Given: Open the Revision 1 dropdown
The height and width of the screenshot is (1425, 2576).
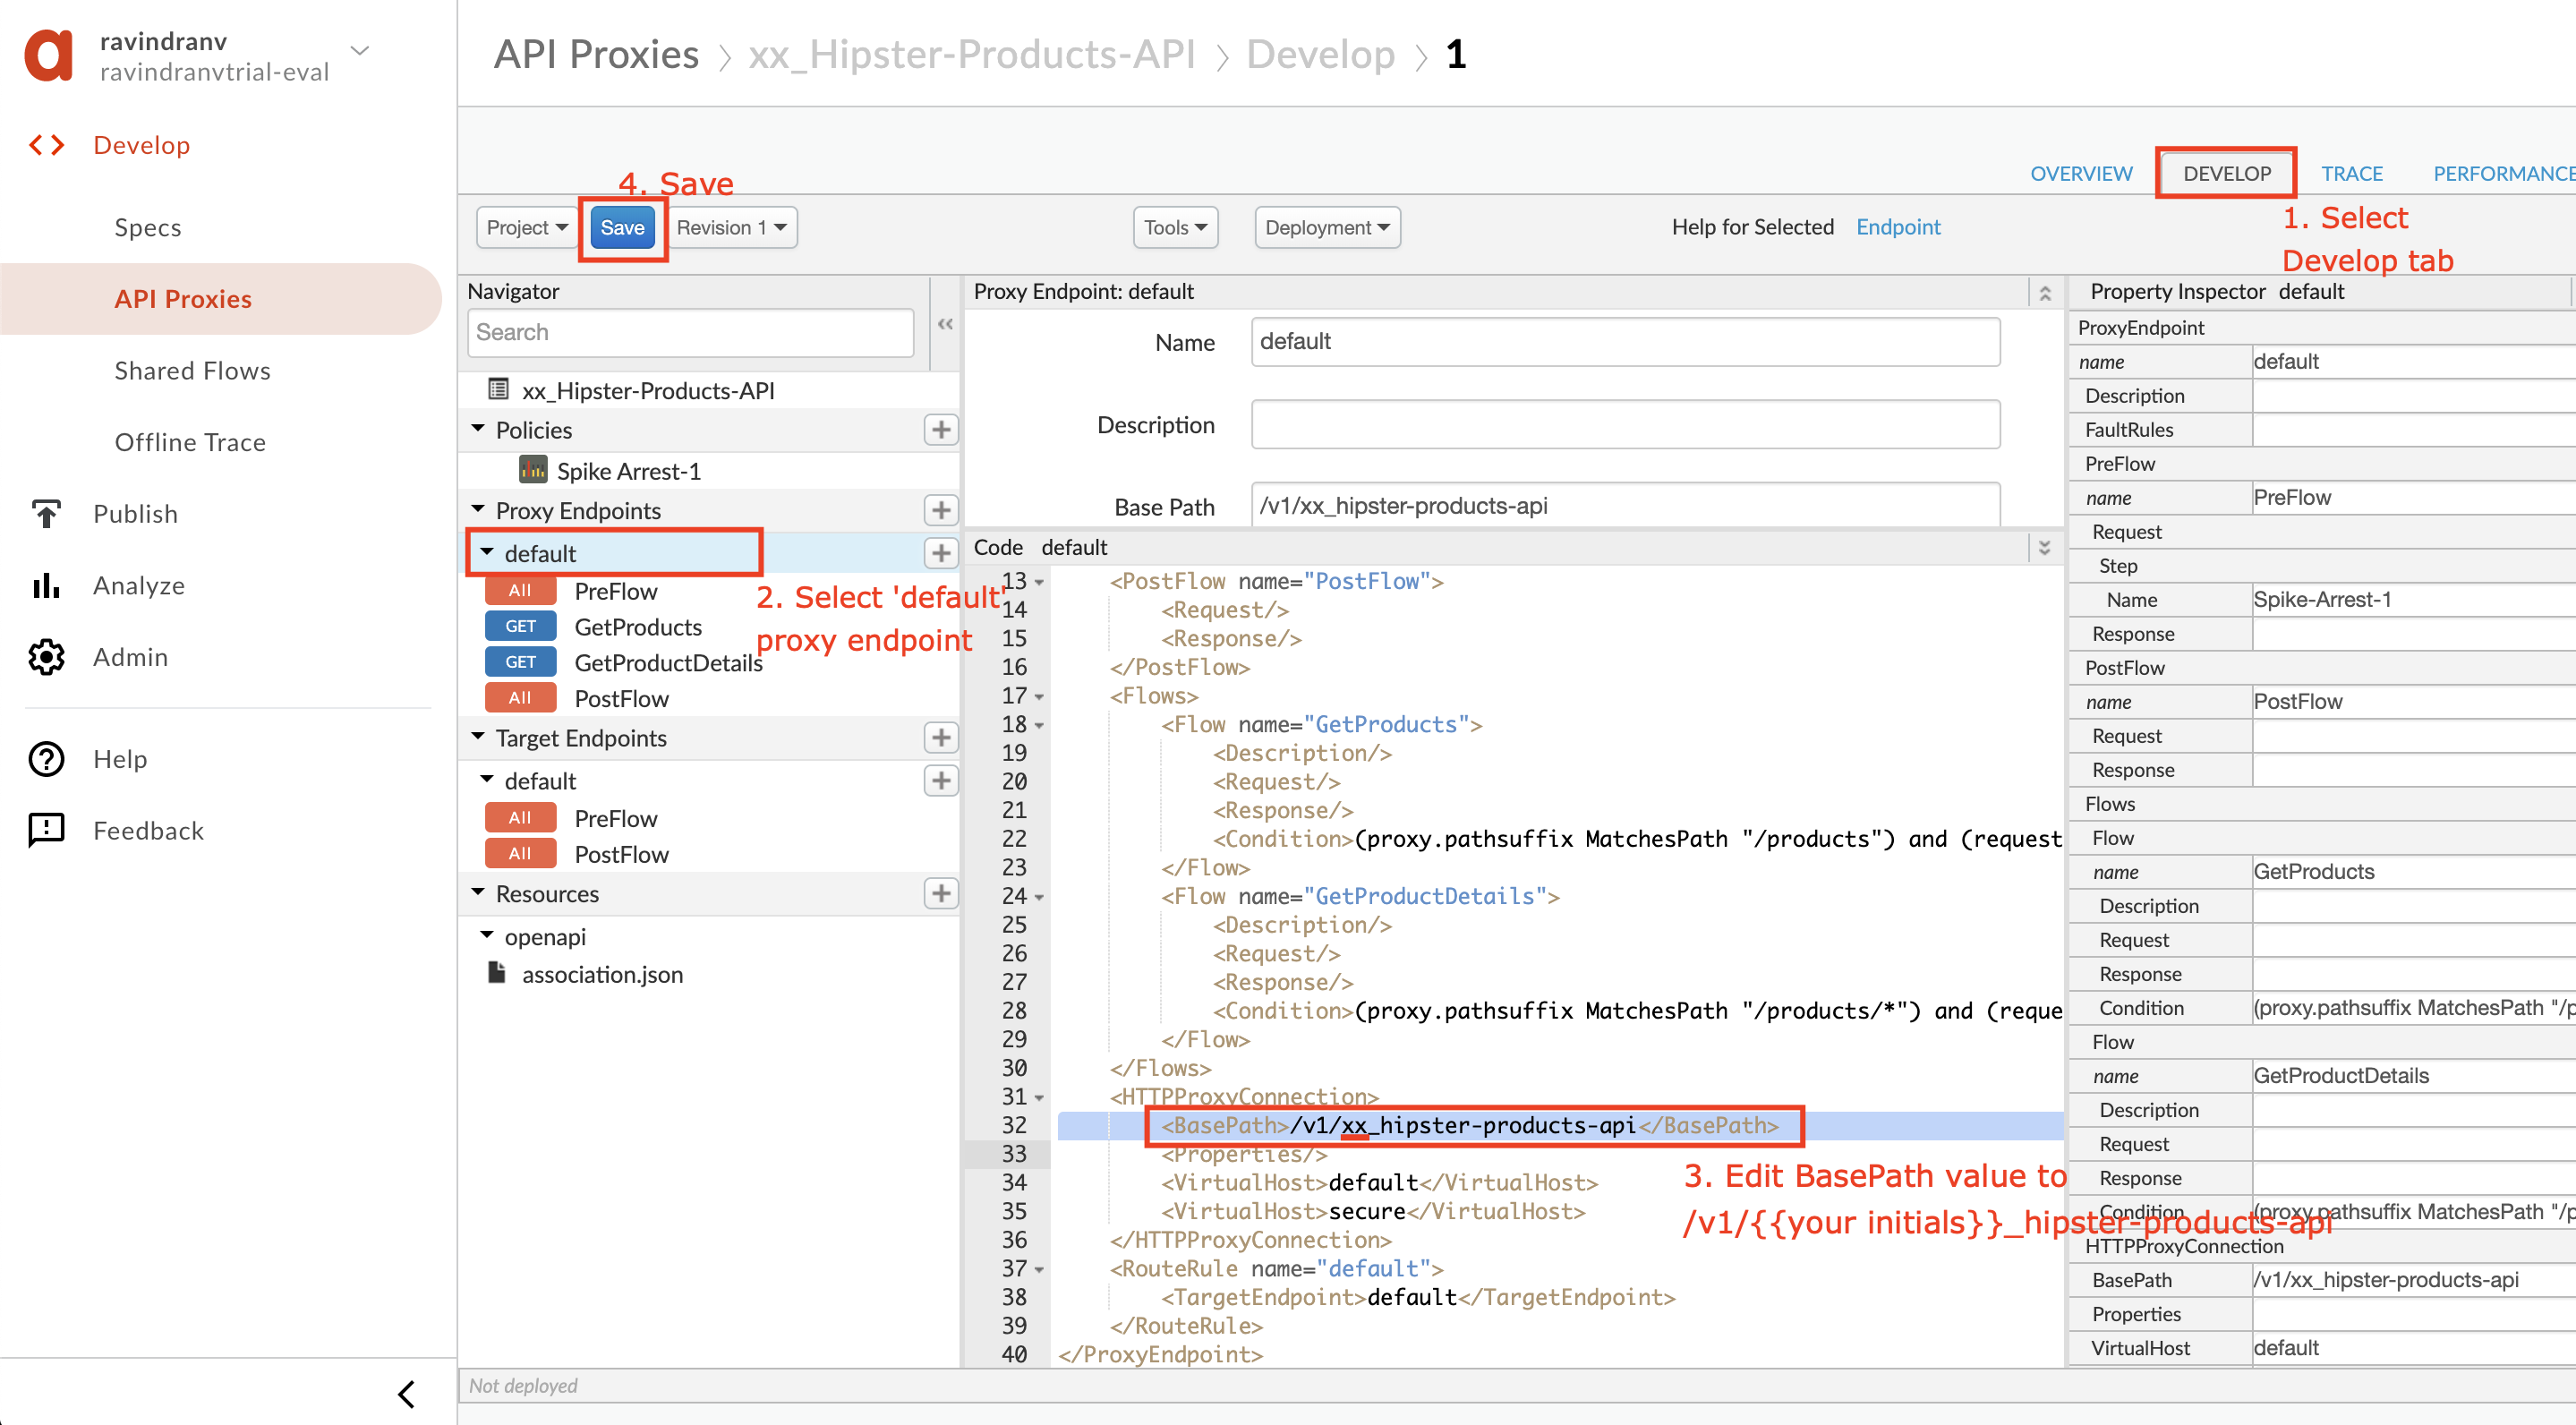Looking at the screenshot, I should (731, 227).
